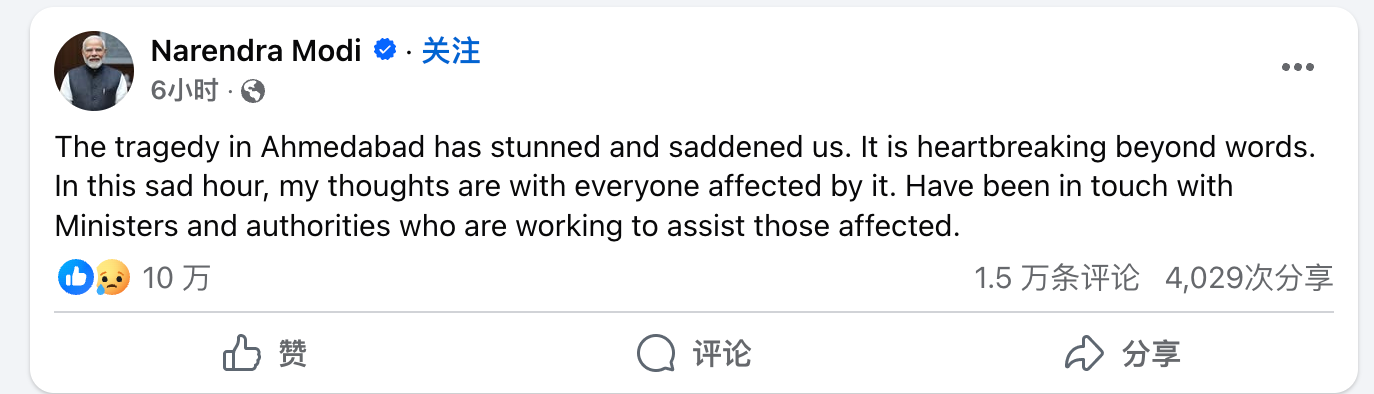Show who reacted via 10 万 count

tap(177, 277)
